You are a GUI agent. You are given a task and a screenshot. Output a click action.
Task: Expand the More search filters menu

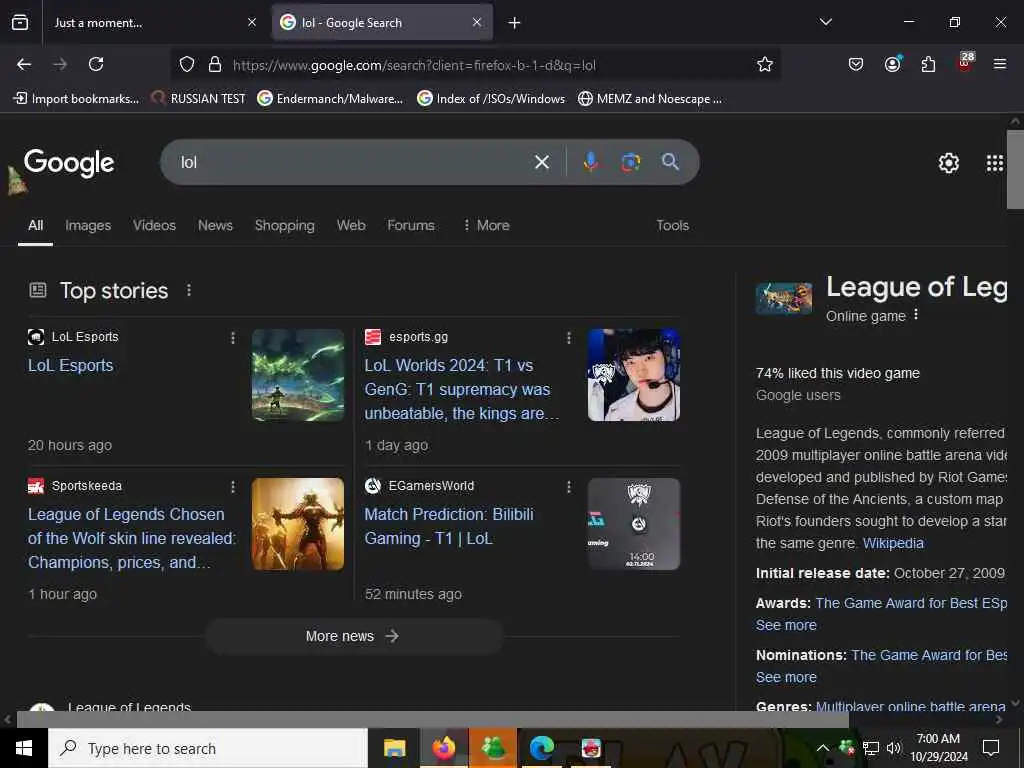click(x=486, y=225)
